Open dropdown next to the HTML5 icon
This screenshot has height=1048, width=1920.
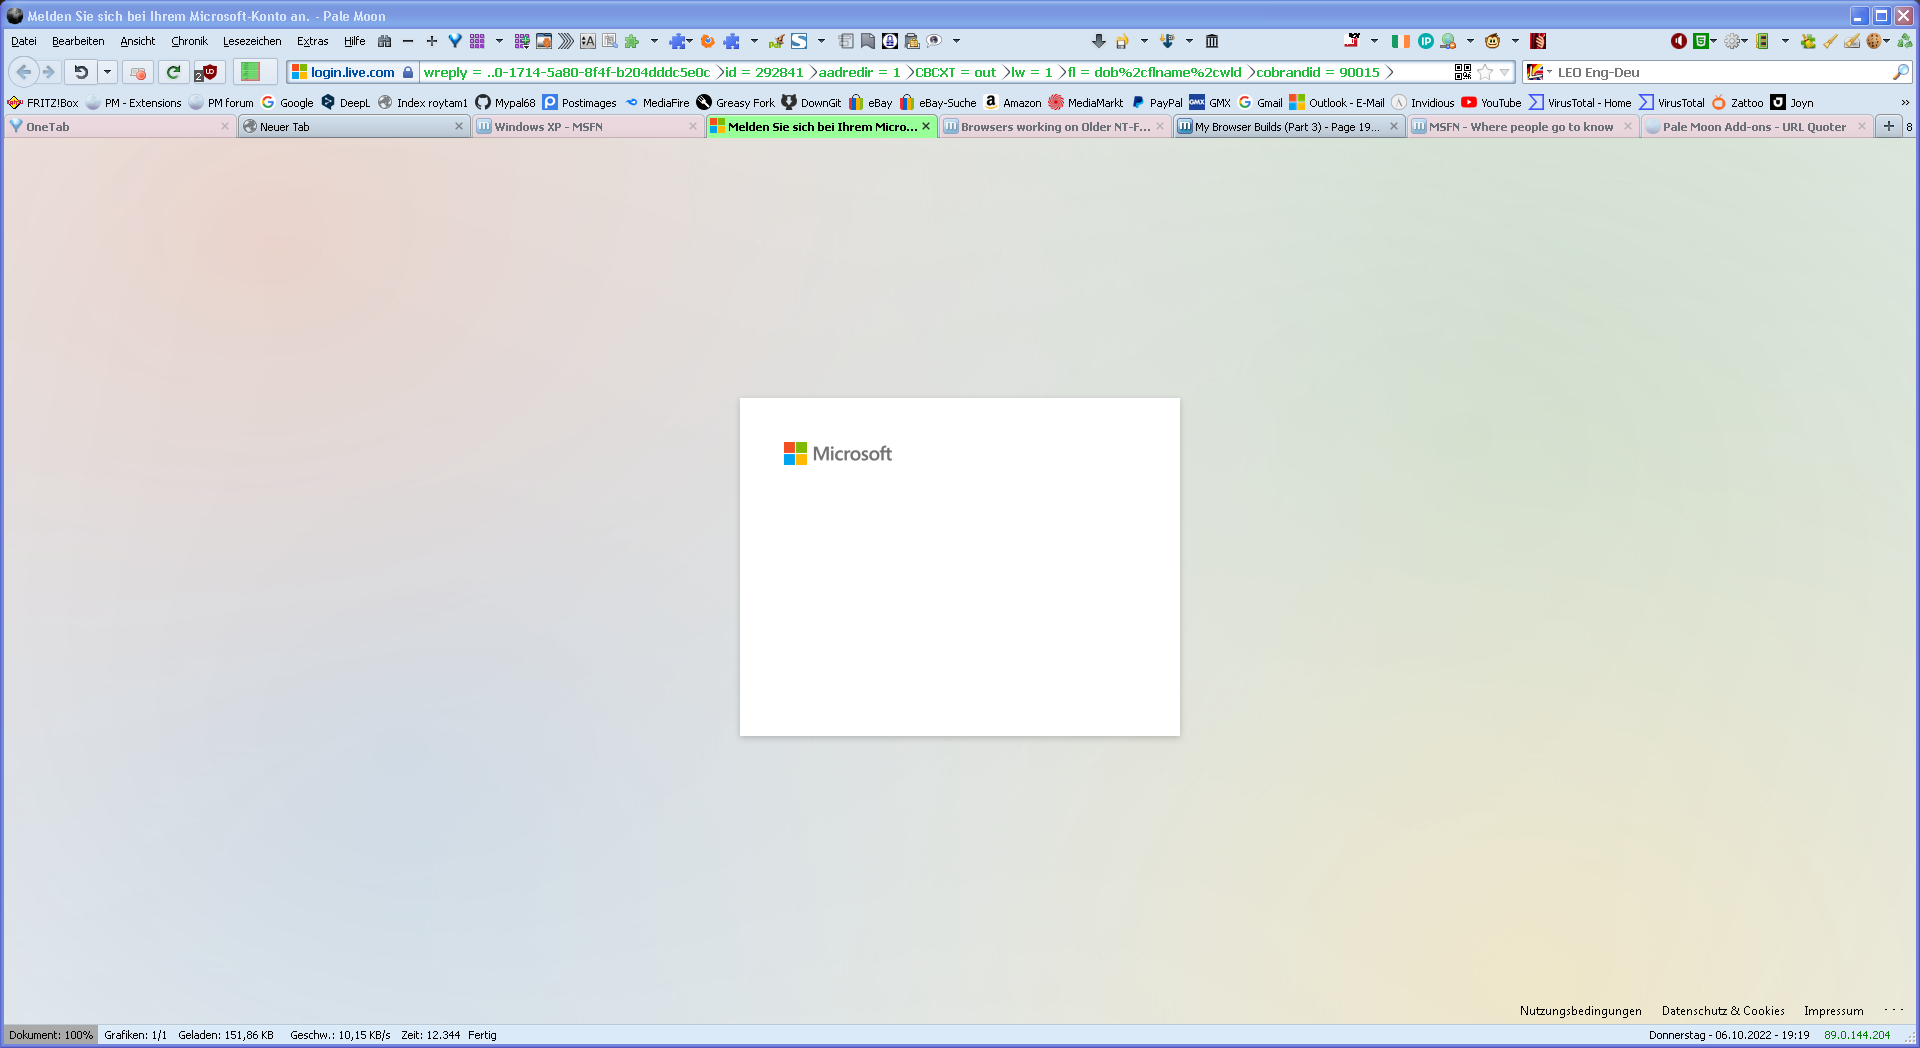click(1713, 41)
